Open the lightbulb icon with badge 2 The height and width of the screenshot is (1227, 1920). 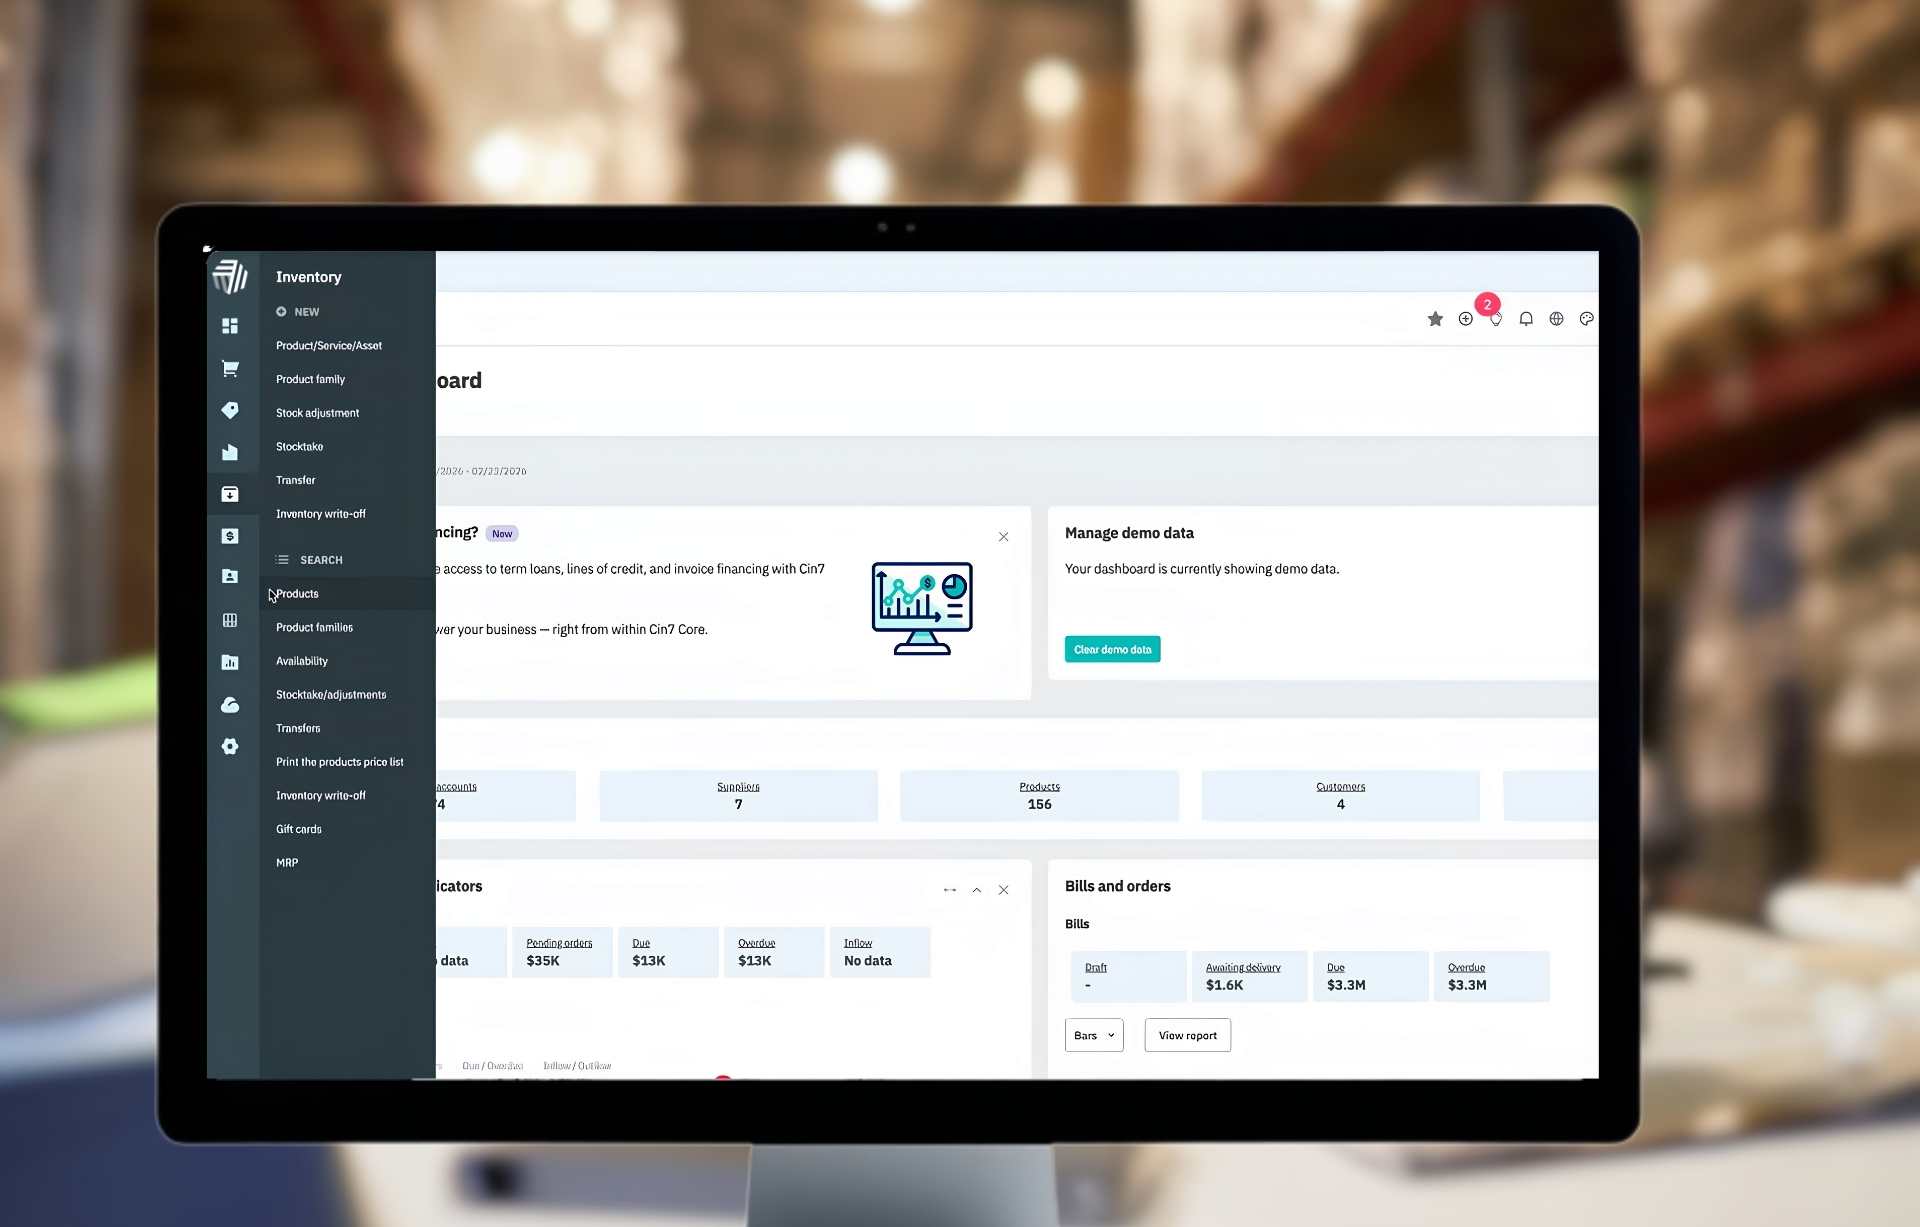coord(1495,319)
